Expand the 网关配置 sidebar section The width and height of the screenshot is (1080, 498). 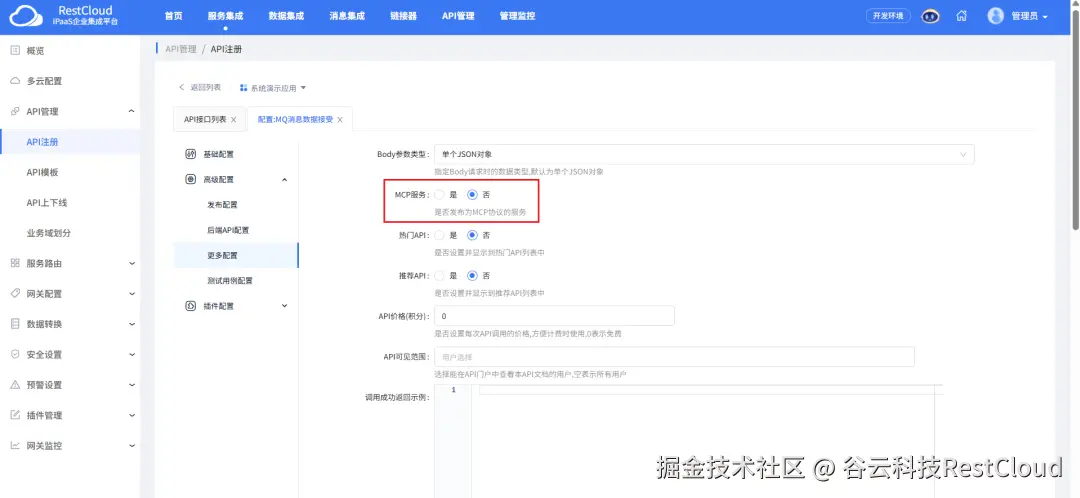click(132, 293)
